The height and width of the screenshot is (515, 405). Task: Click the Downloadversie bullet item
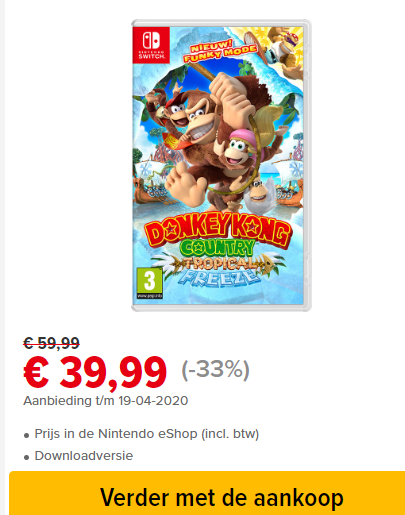click(x=84, y=456)
